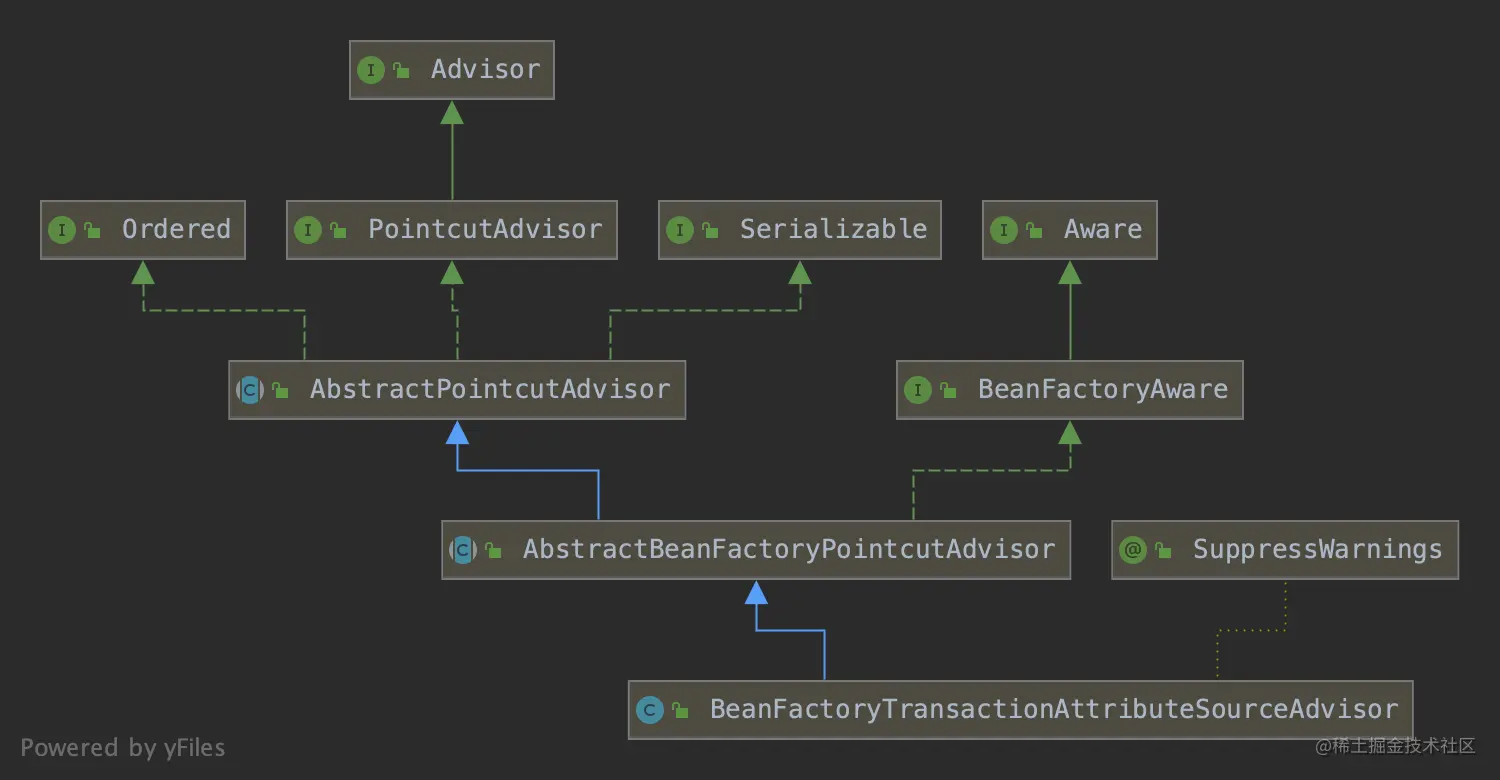Click the interface icon on the Aware node
Screen dimensions: 1500x780
[1004, 230]
